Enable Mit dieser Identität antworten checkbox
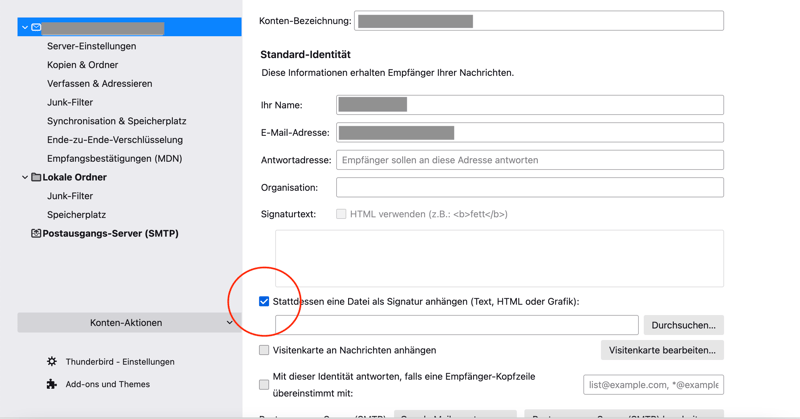800x419 pixels. (264, 385)
